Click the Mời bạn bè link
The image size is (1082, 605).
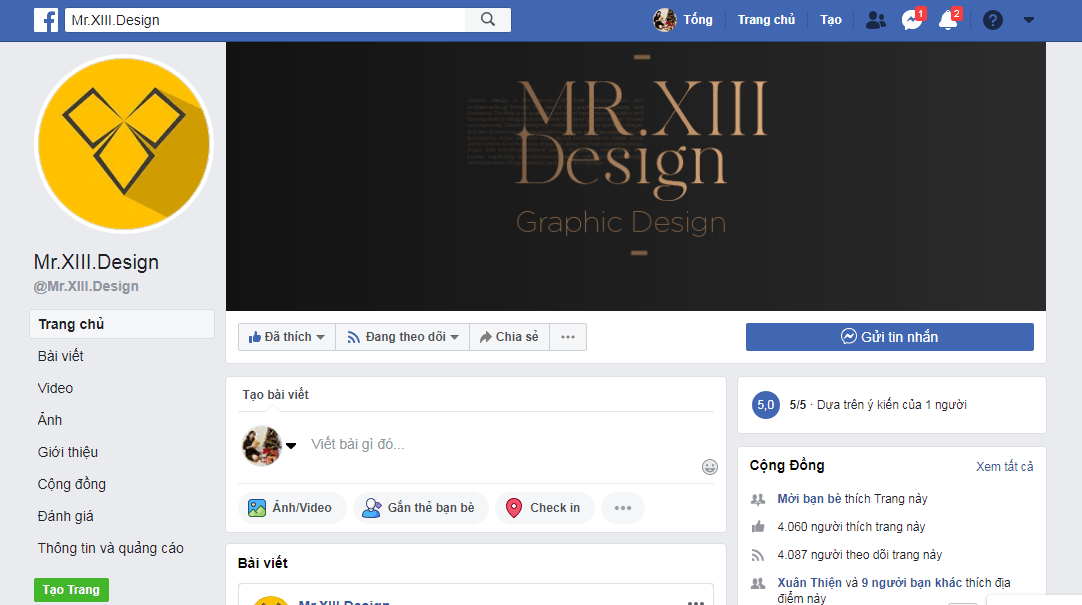click(x=809, y=499)
